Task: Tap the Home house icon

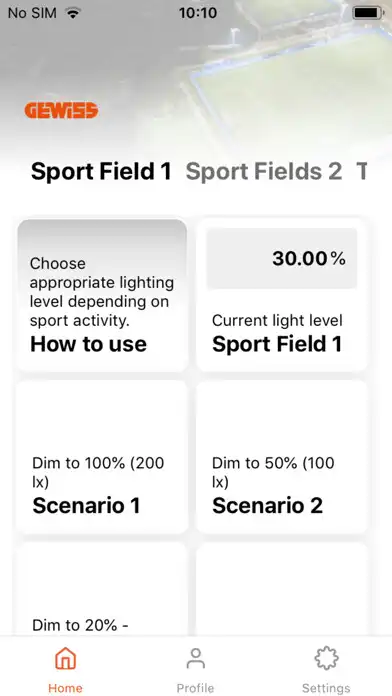Action: [x=65, y=658]
